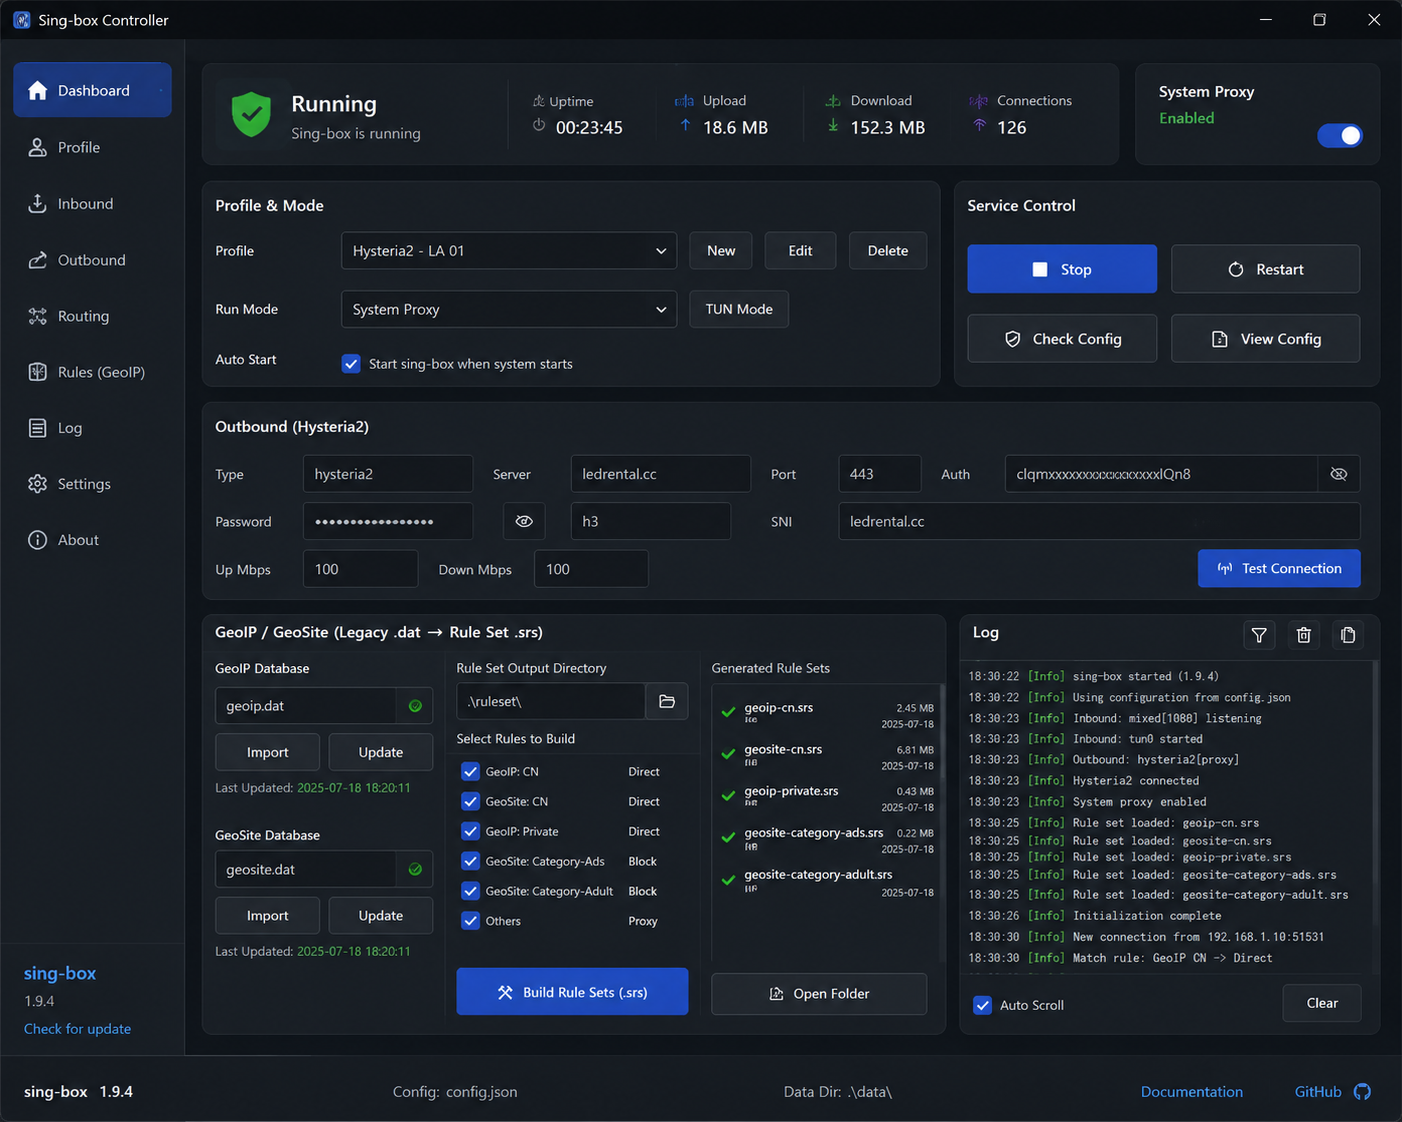Image resolution: width=1402 pixels, height=1122 pixels.
Task: Stop the sing-box service
Action: point(1062,269)
